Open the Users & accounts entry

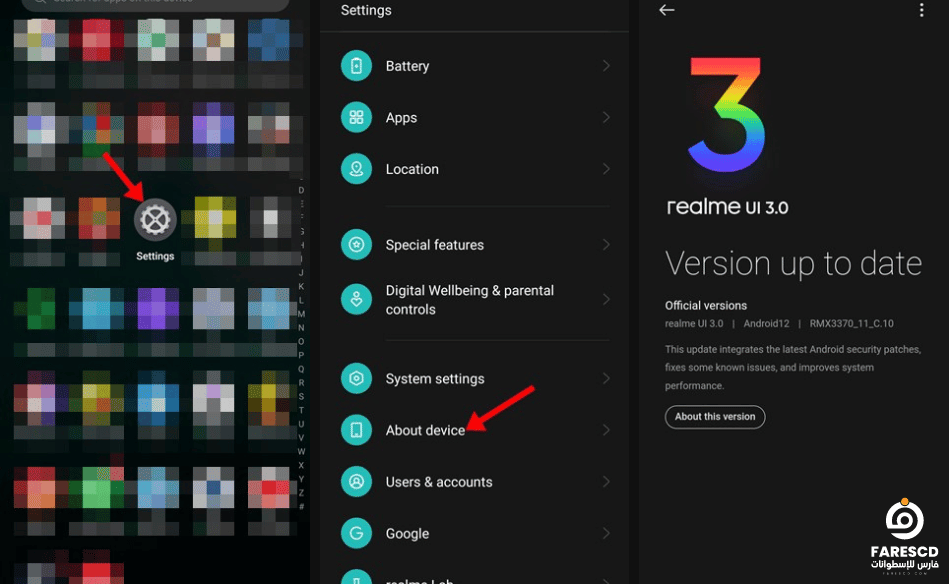[x=475, y=482]
